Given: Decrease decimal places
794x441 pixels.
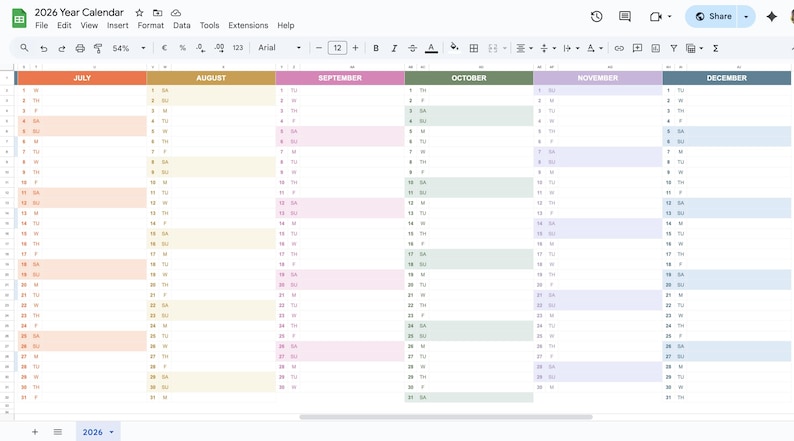Looking at the screenshot, I should [x=201, y=48].
